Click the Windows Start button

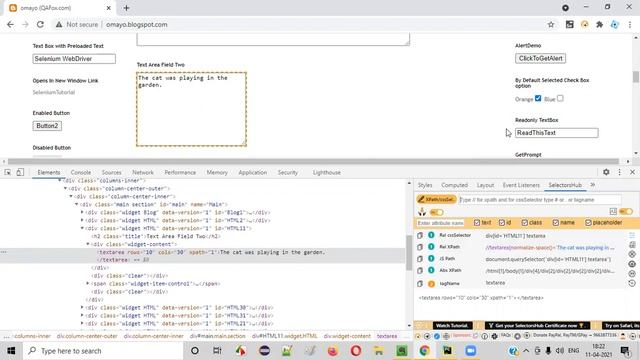pyautogui.click(x=11, y=351)
